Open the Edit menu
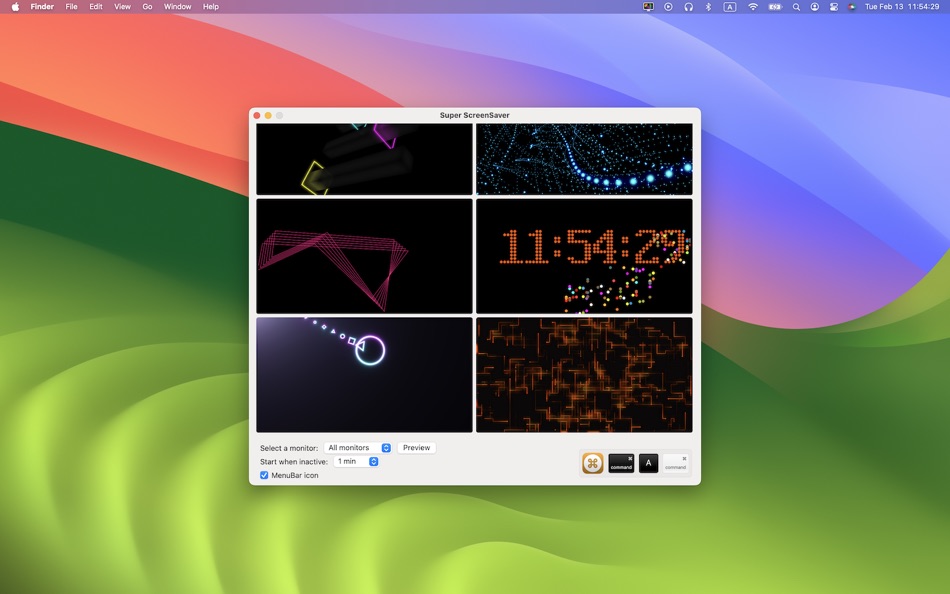 pos(96,7)
